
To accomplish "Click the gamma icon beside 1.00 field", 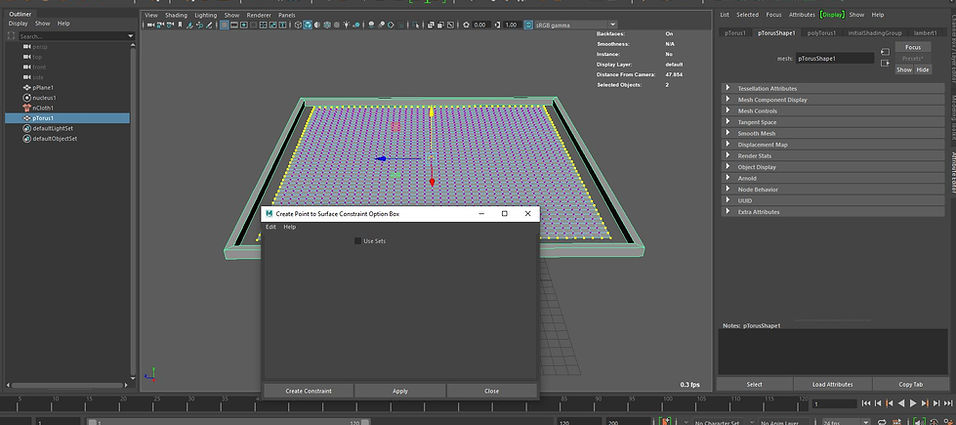I will pos(498,25).
